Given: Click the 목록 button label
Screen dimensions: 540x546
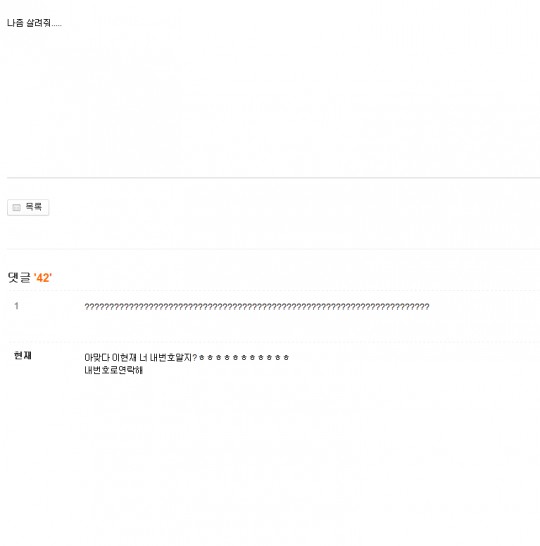Looking at the screenshot, I should point(33,207).
